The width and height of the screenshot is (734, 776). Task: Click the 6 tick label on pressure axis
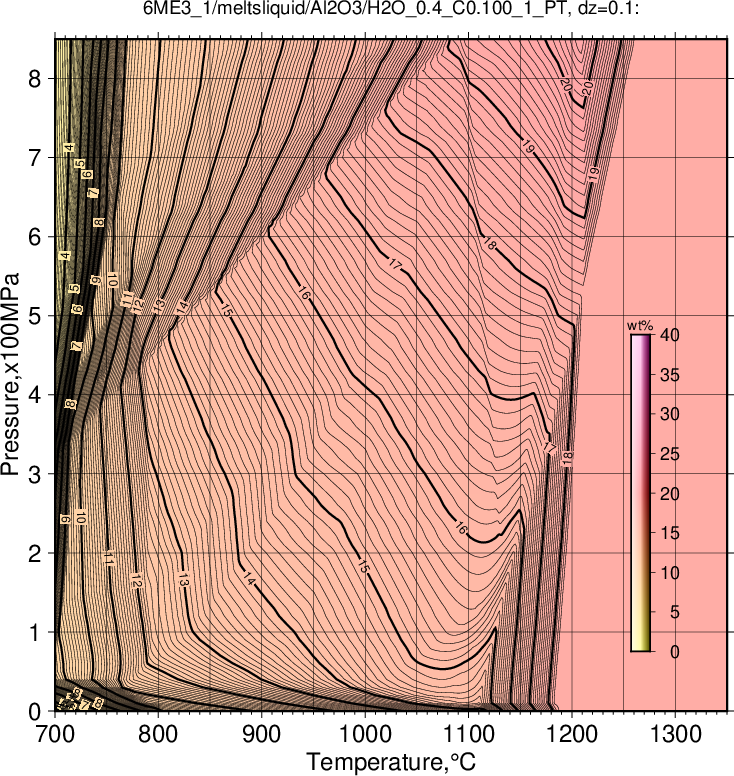point(35,237)
